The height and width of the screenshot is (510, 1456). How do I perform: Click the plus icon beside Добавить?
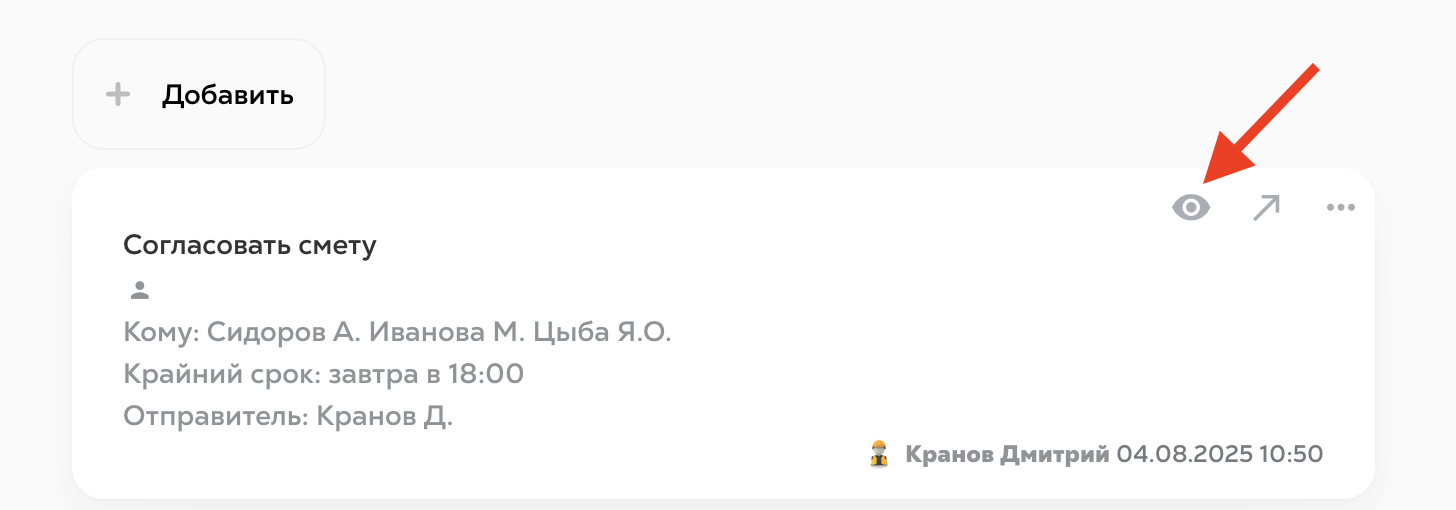(118, 95)
